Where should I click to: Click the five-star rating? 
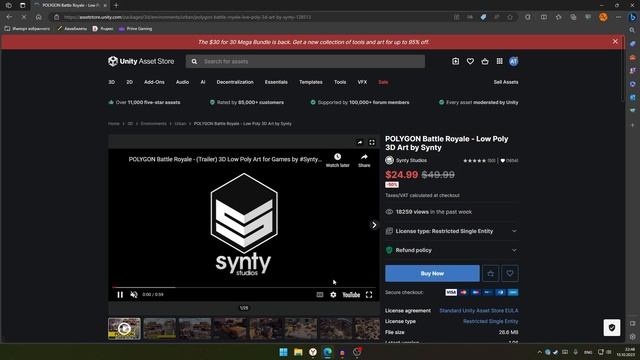pos(474,161)
